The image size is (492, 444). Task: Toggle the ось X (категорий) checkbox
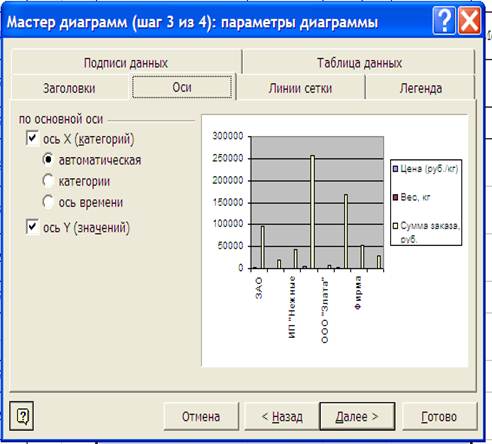pyautogui.click(x=32, y=138)
